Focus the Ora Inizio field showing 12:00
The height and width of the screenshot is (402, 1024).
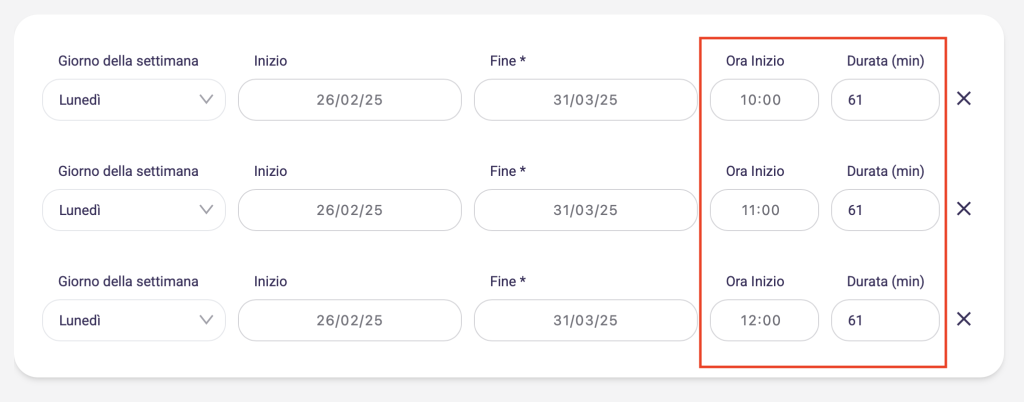click(x=764, y=320)
